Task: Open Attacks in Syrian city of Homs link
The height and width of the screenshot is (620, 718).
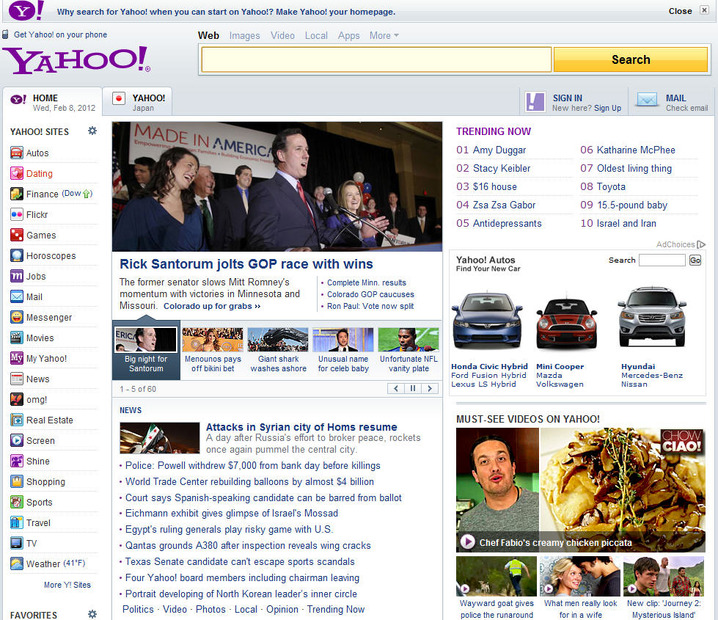Action: pyautogui.click(x=301, y=427)
